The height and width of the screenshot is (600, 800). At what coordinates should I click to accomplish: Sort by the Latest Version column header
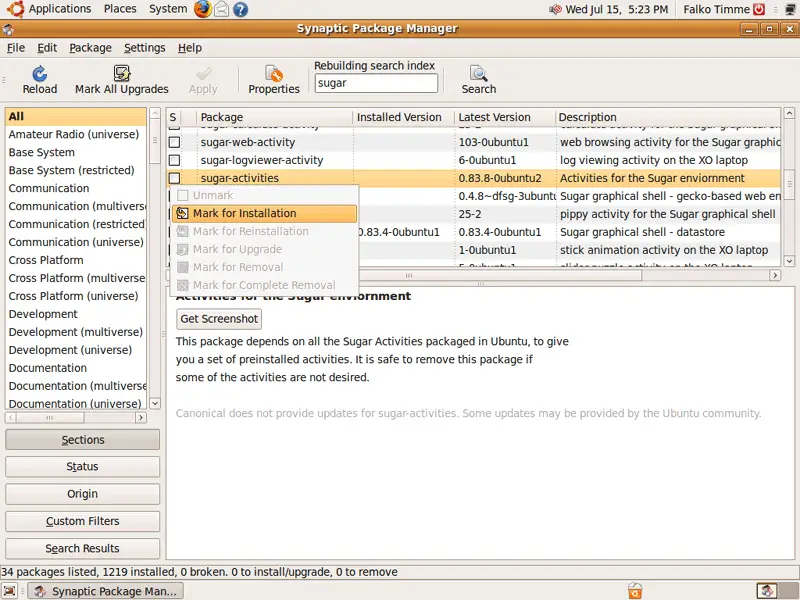point(505,117)
